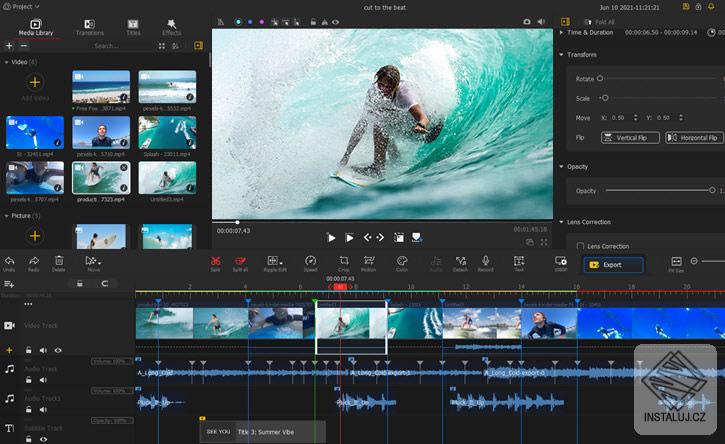Select the Crop tool
This screenshot has height=444, width=725.
click(x=344, y=261)
